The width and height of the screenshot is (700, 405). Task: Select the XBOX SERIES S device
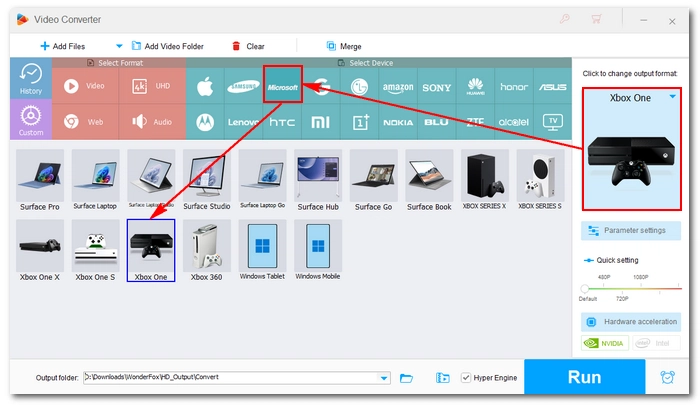click(x=540, y=180)
